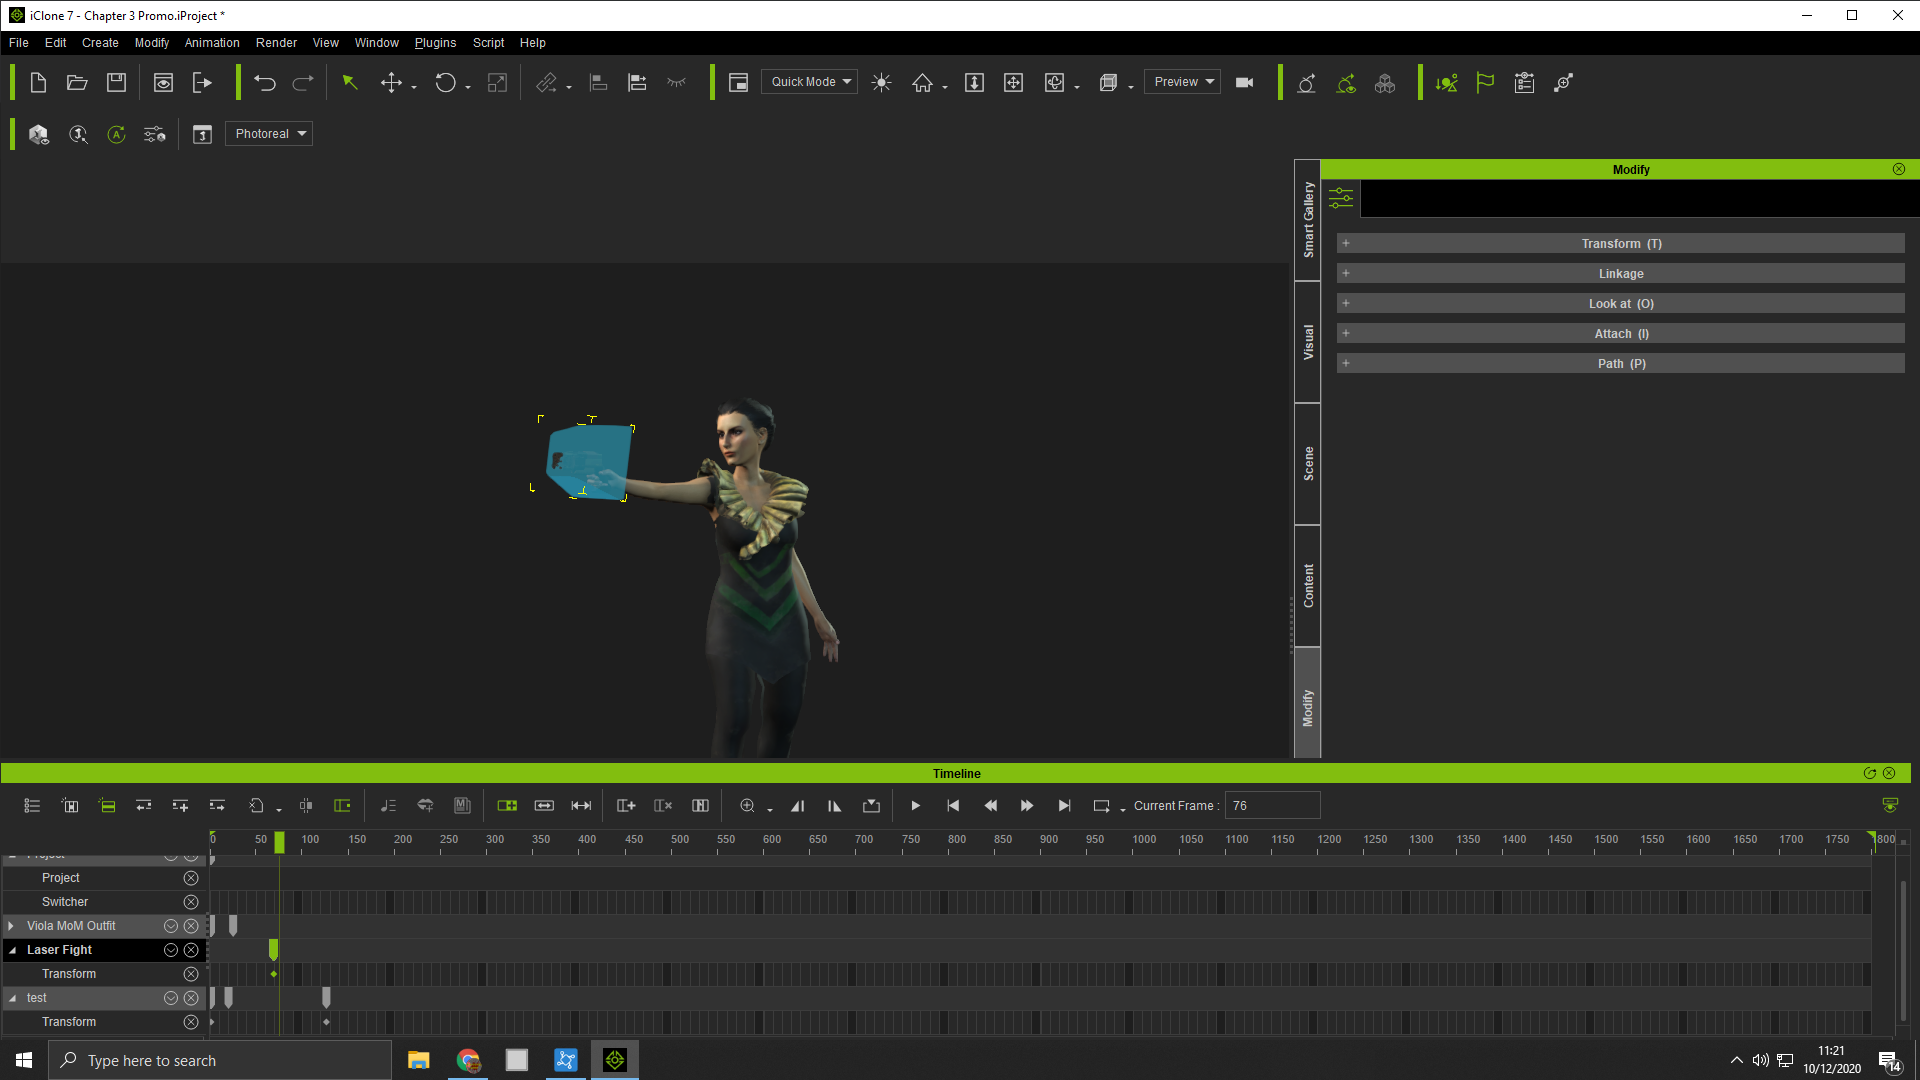Select the object Select arrow tool

[349, 83]
